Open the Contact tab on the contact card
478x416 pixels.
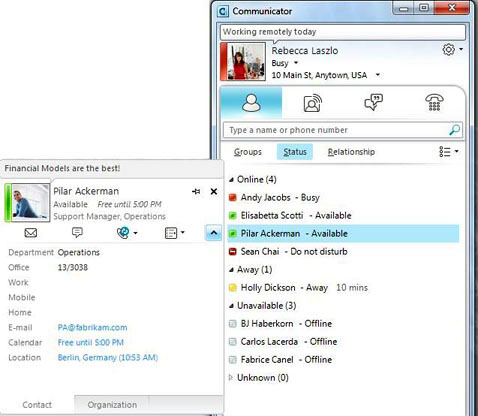tap(37, 405)
